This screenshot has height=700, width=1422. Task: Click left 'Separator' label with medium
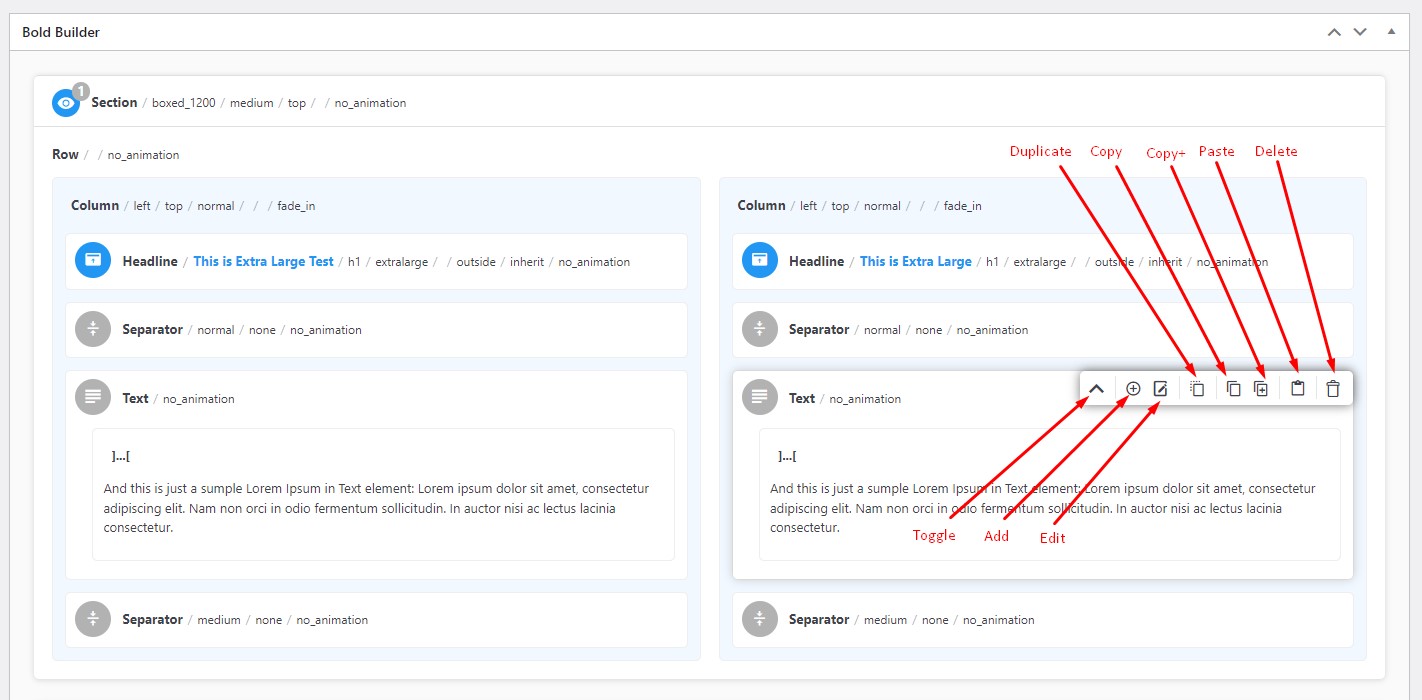coord(152,619)
